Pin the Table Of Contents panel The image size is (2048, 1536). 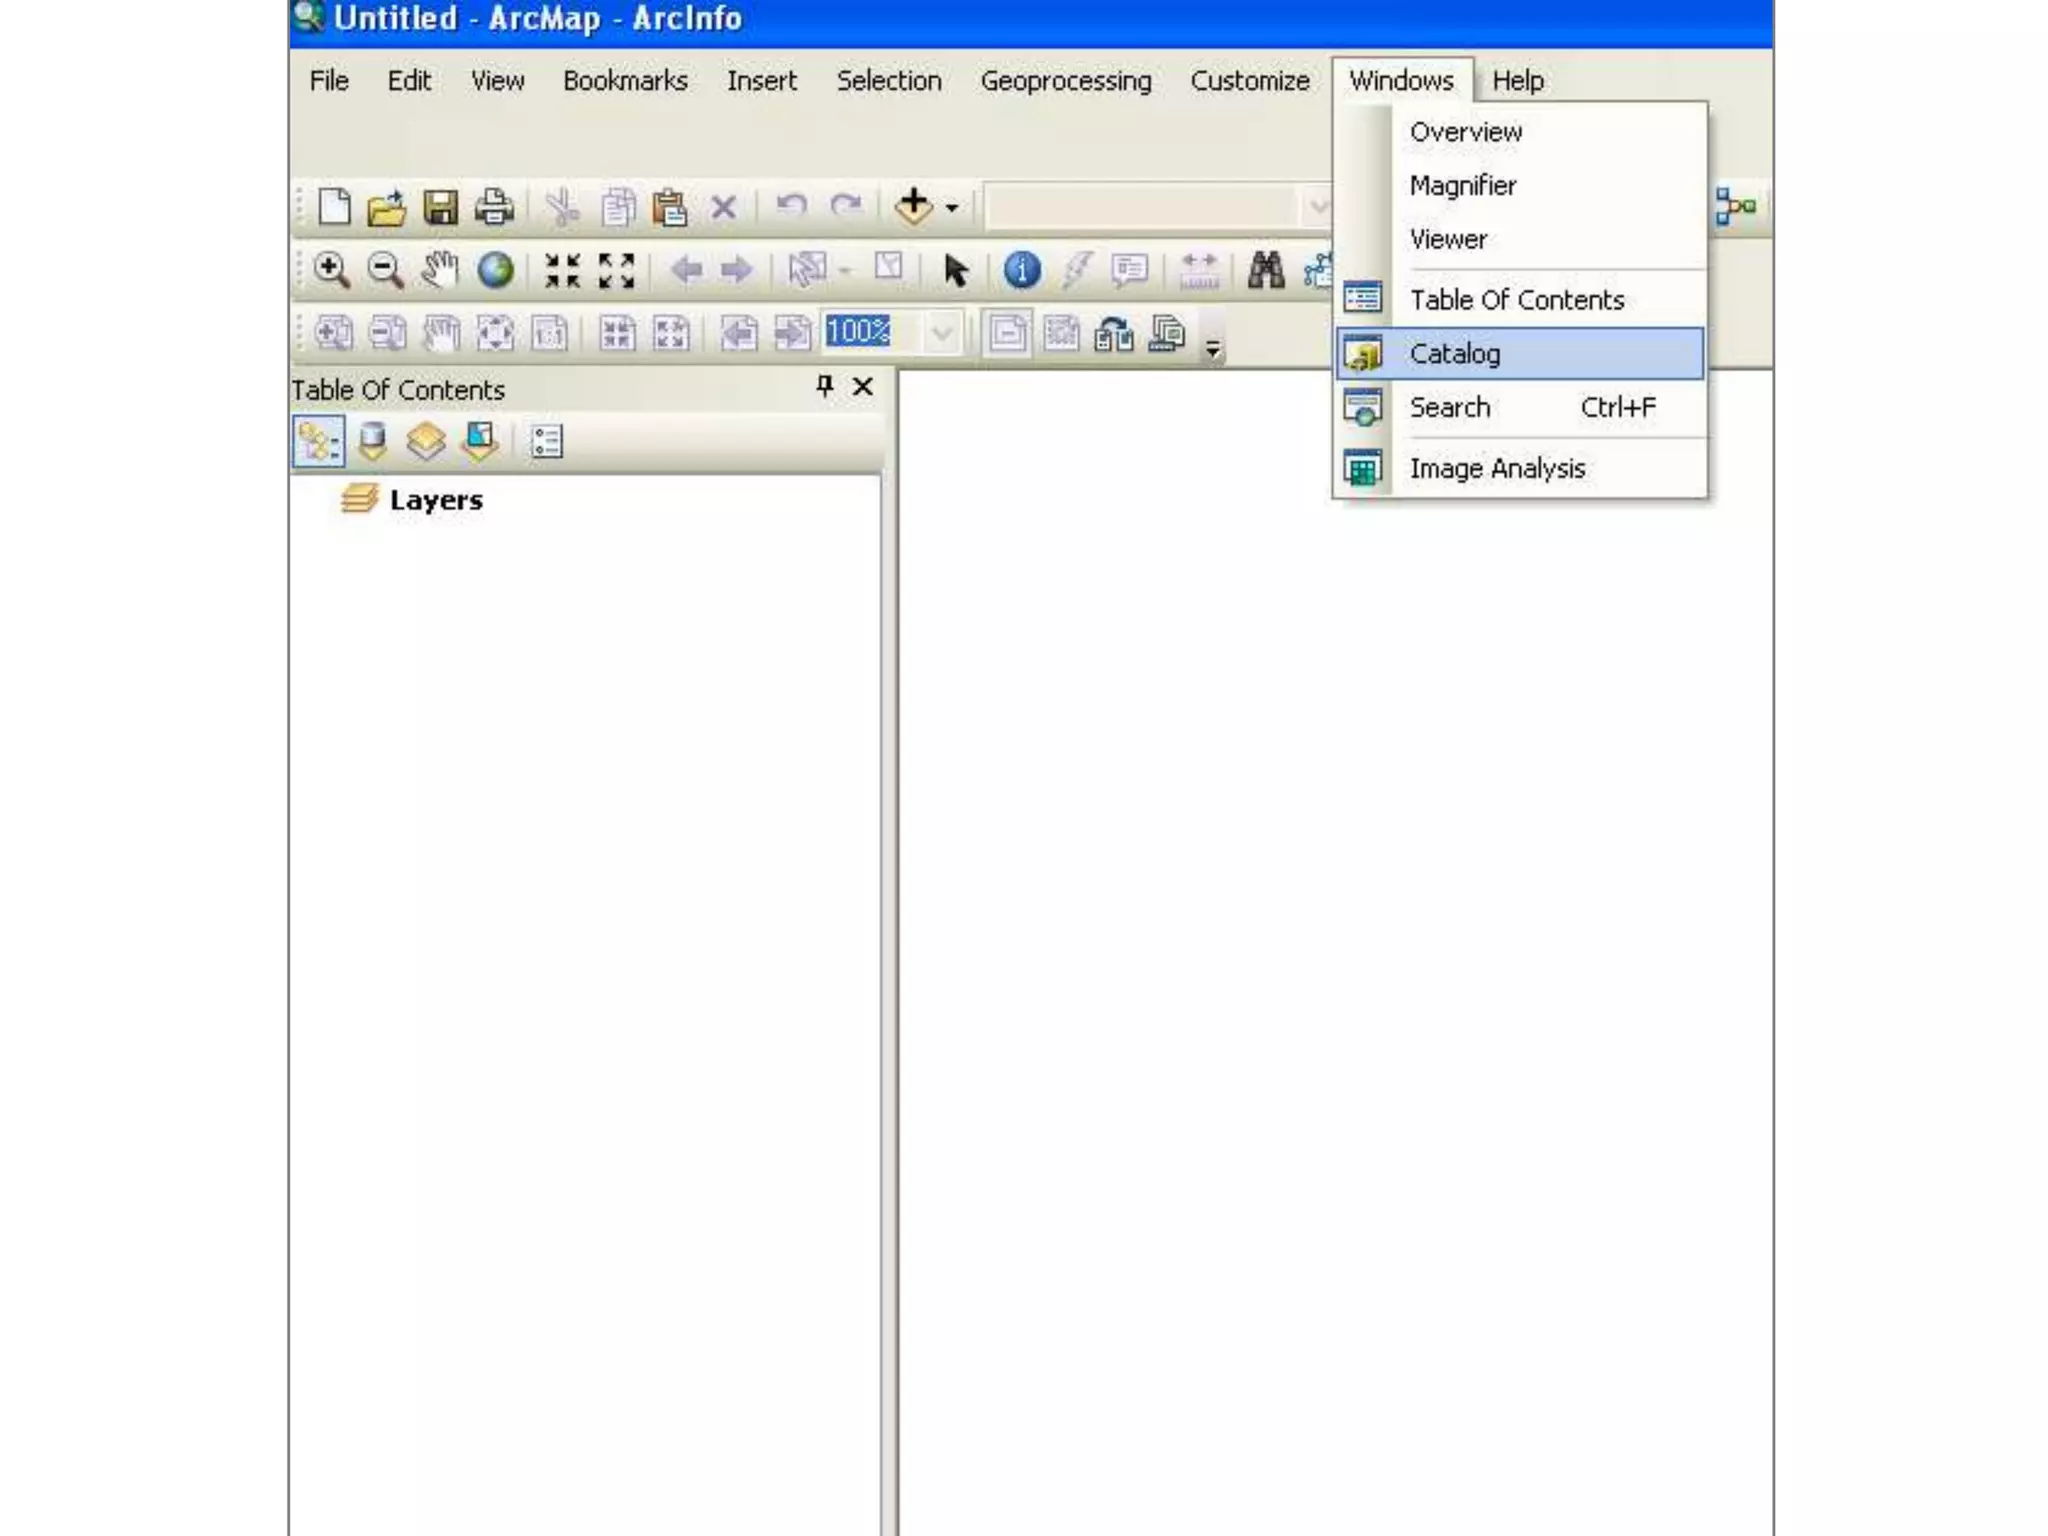pos(825,386)
